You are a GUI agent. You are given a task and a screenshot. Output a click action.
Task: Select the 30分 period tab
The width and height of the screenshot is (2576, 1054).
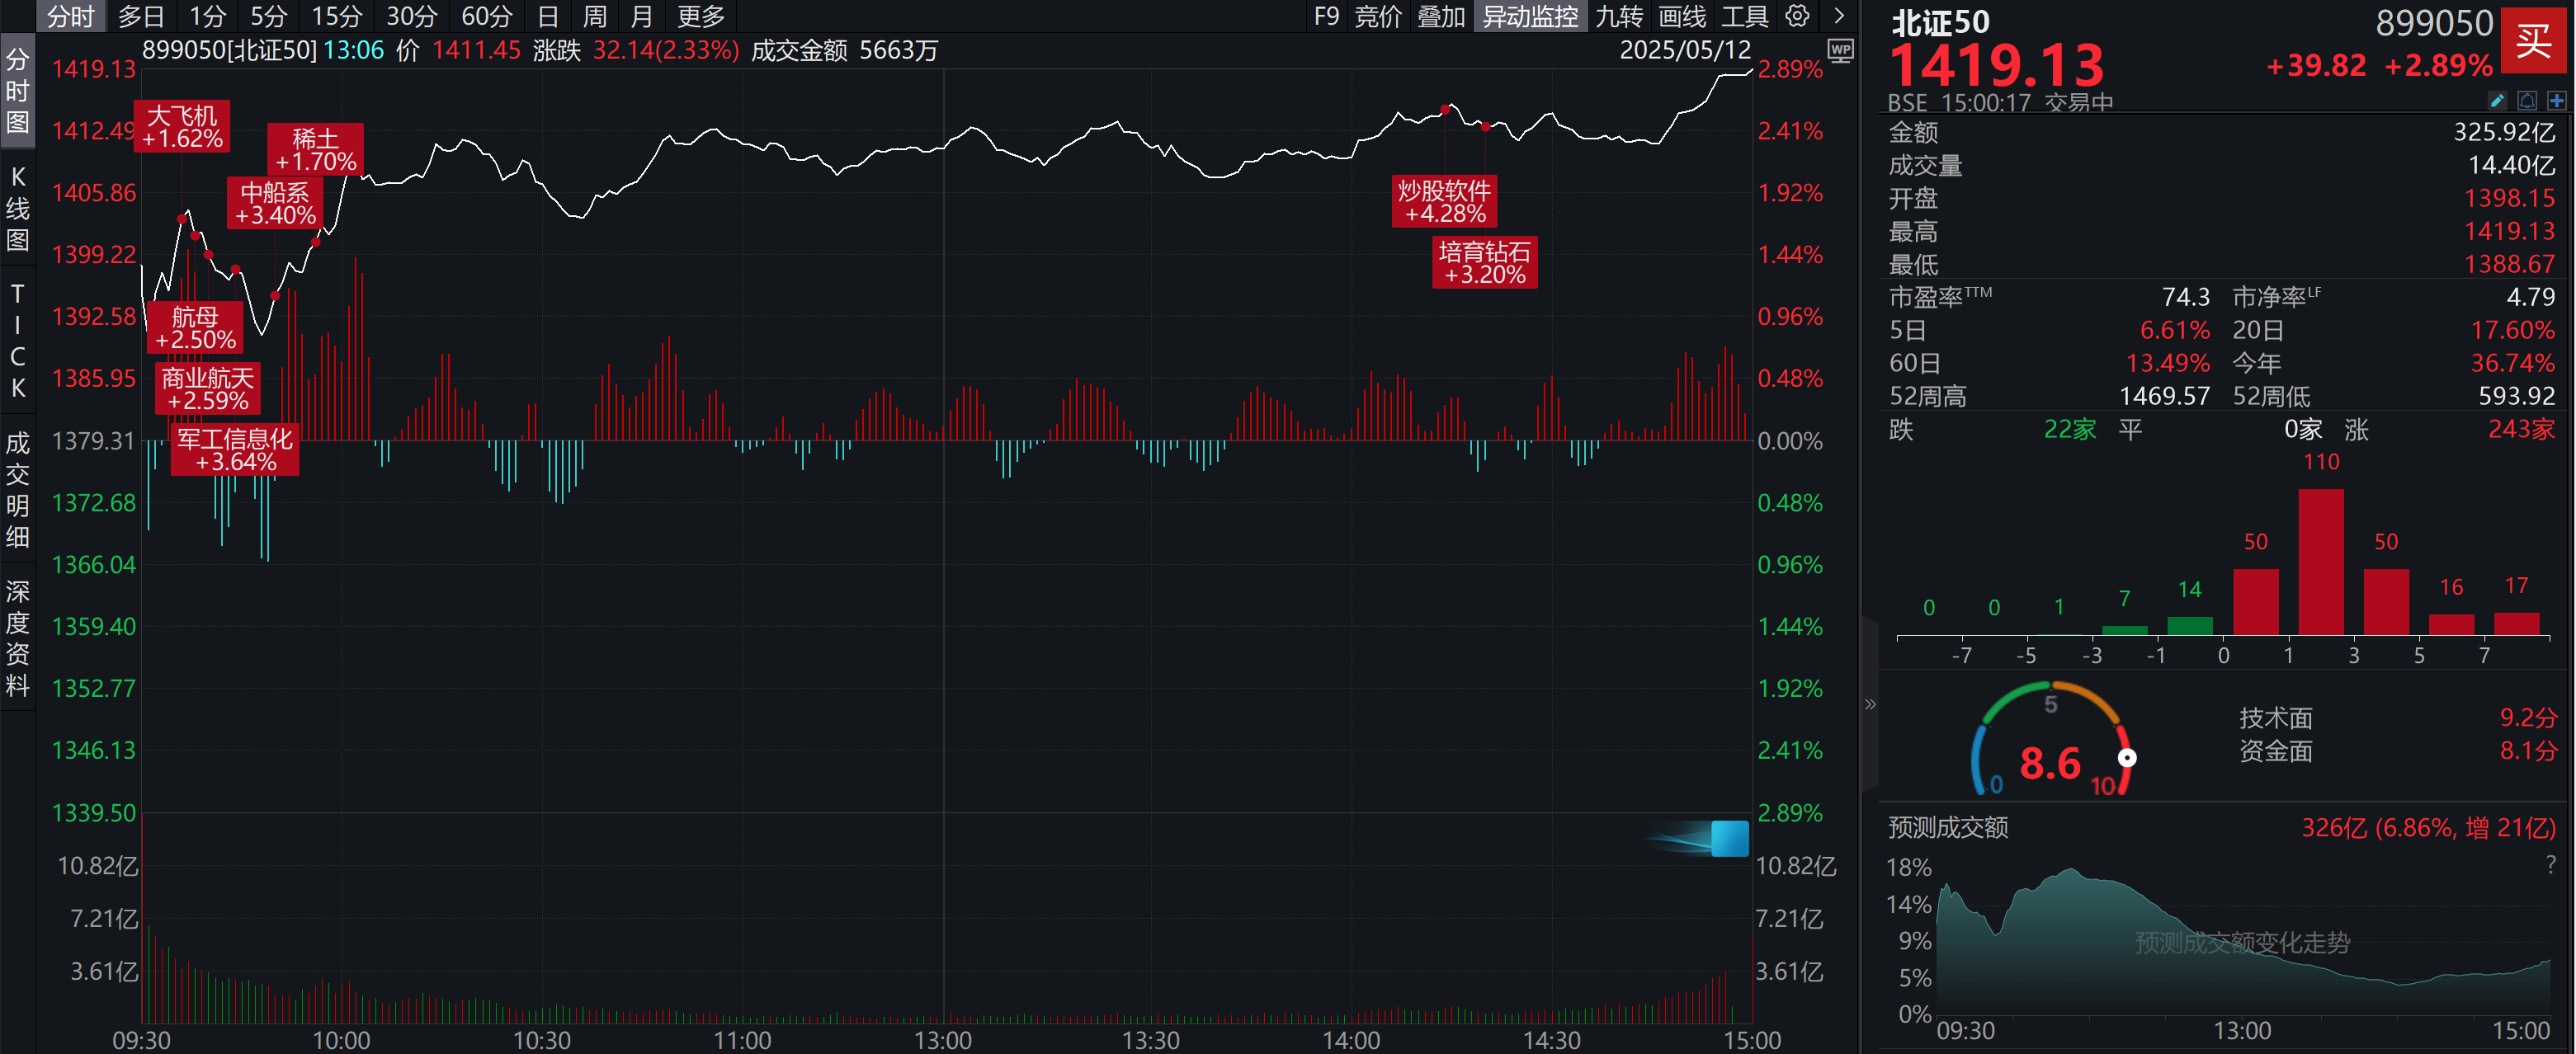[411, 16]
